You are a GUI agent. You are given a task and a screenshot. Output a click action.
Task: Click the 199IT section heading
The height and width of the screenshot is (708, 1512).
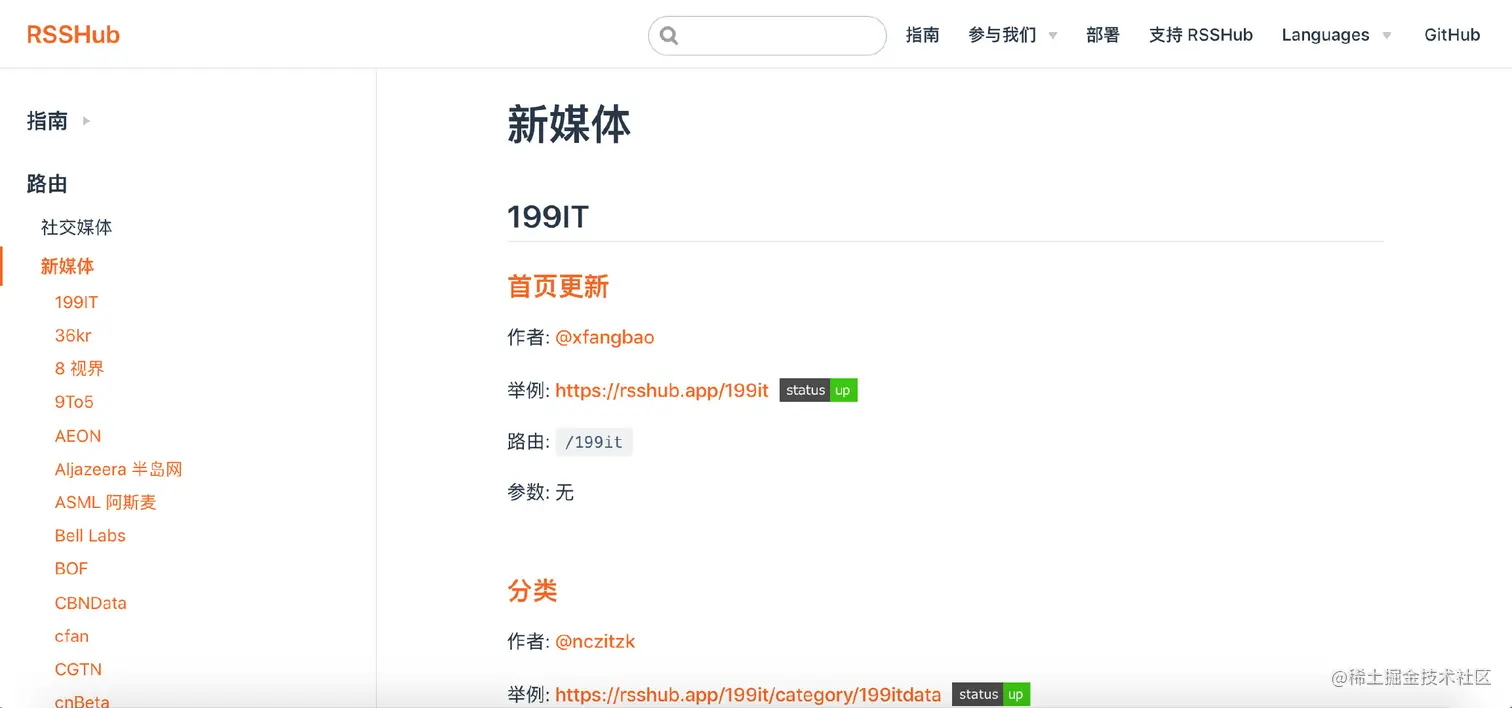pos(548,217)
